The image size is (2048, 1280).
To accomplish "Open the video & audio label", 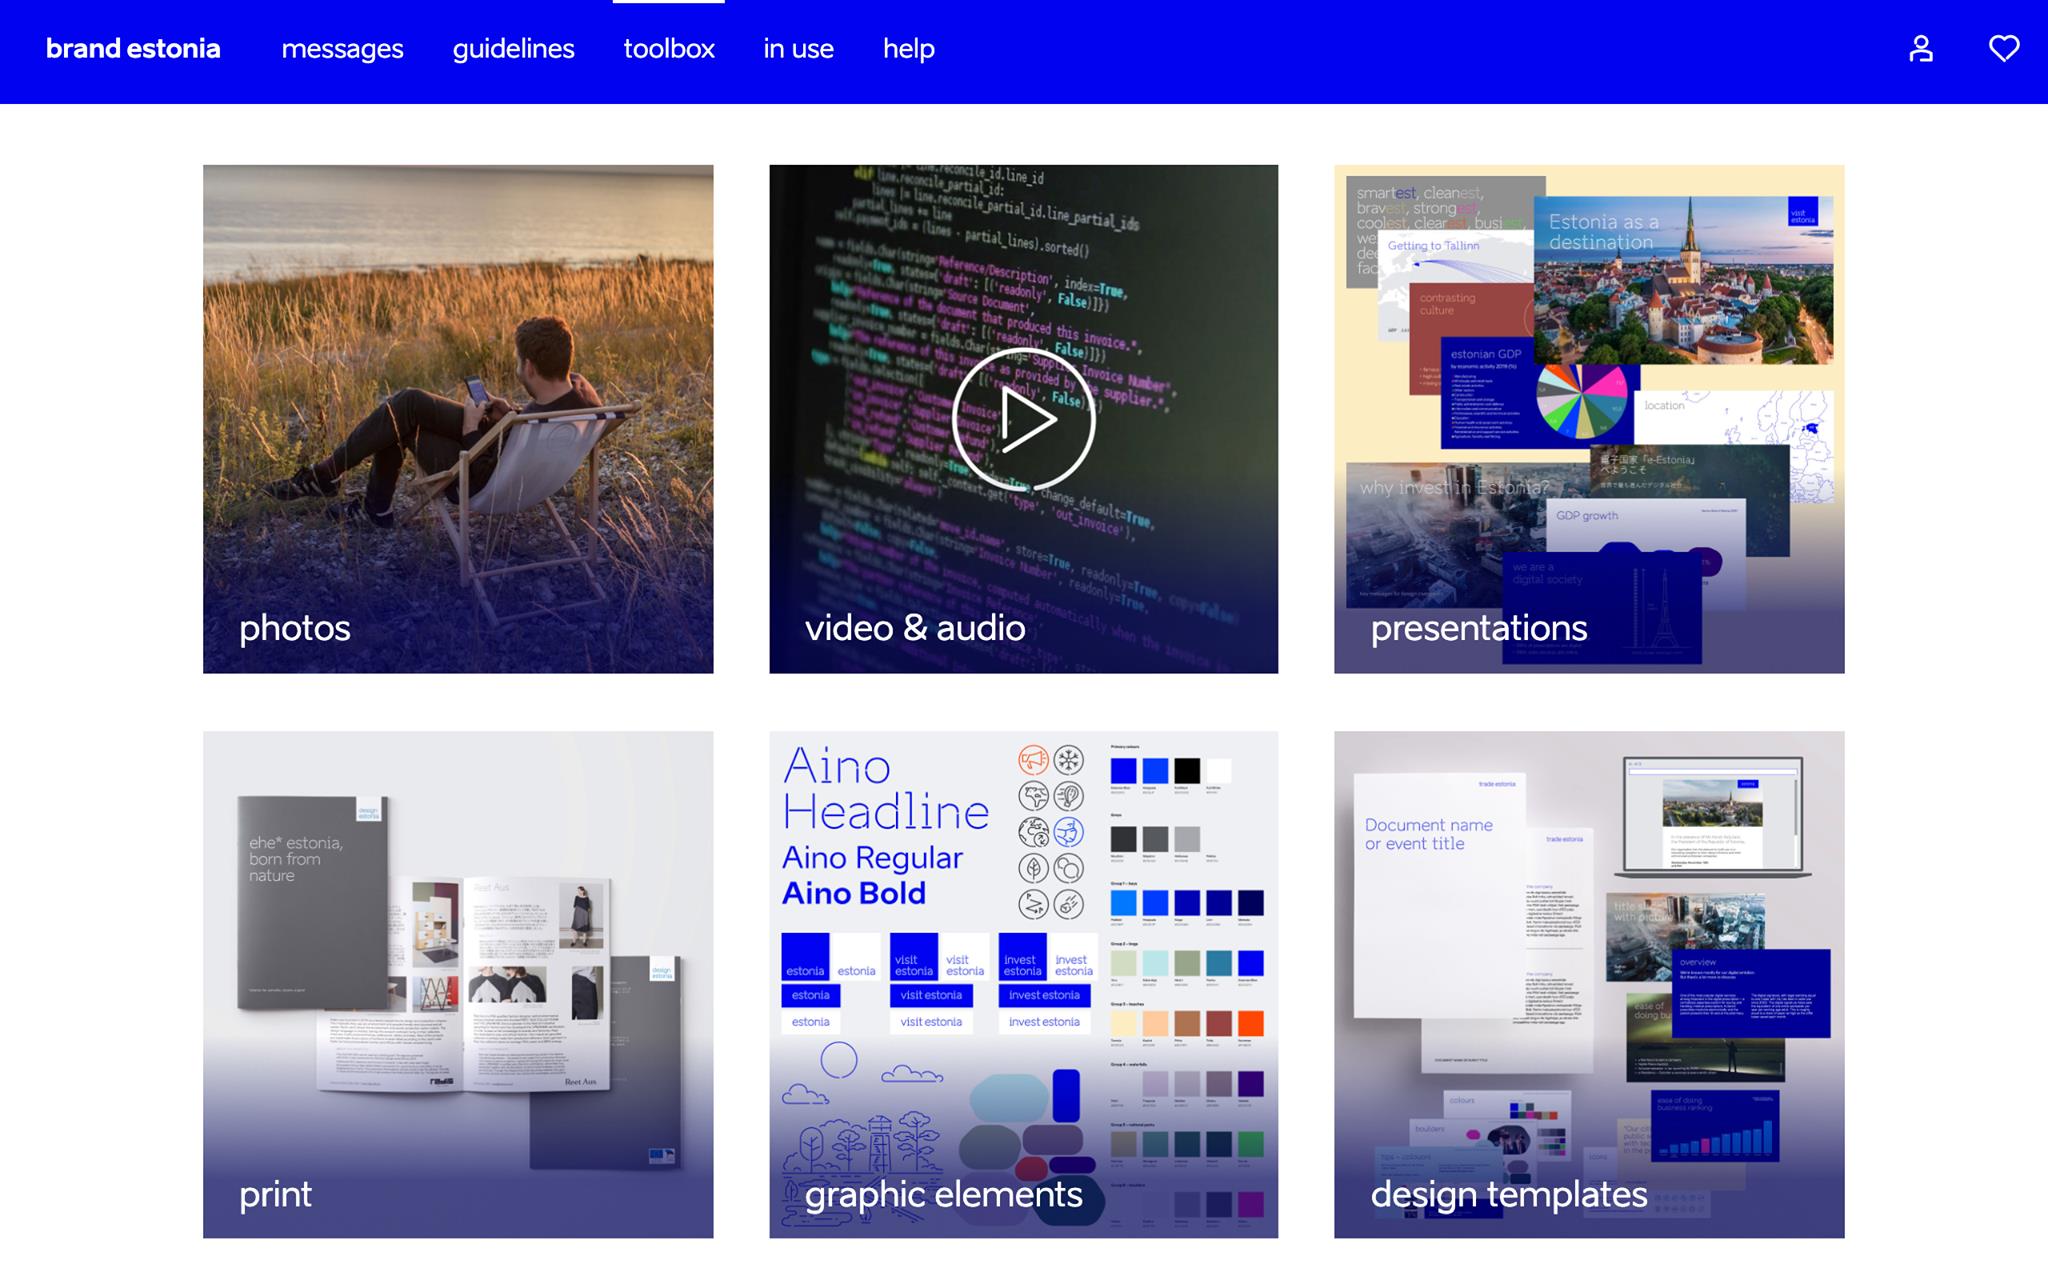I will [915, 628].
